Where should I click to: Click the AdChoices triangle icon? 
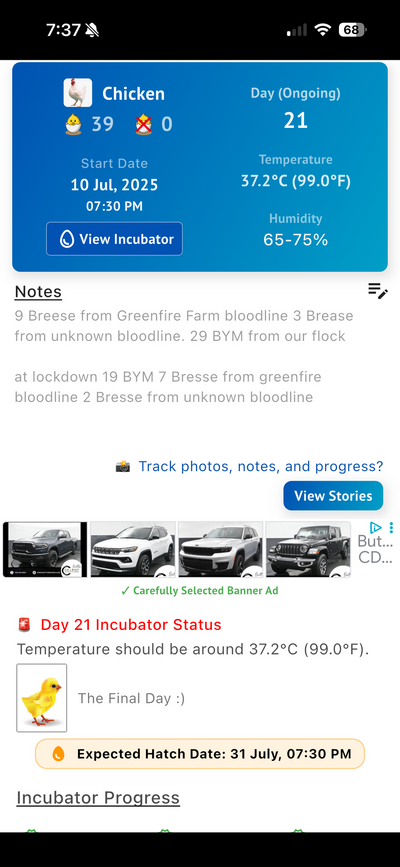pos(376,527)
